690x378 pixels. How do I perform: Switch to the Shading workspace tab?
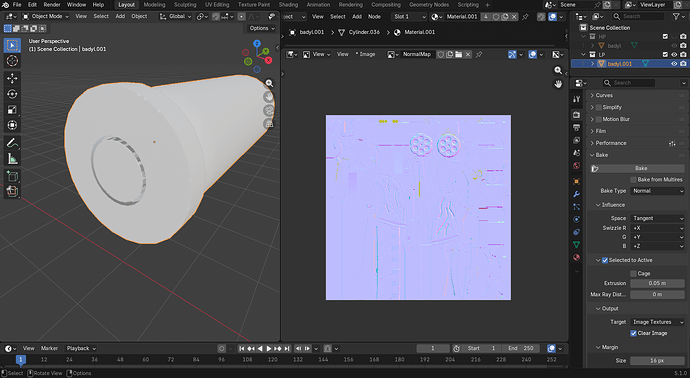point(288,5)
